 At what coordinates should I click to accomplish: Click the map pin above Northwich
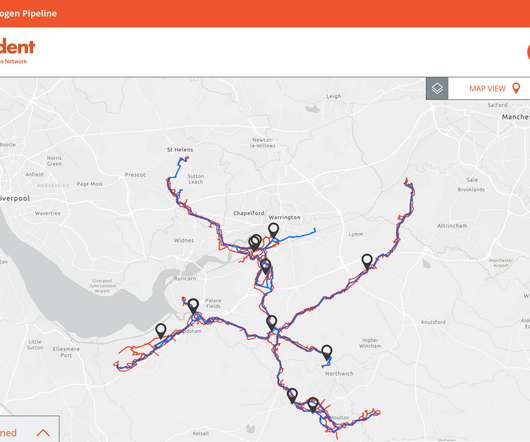pyautogui.click(x=327, y=353)
